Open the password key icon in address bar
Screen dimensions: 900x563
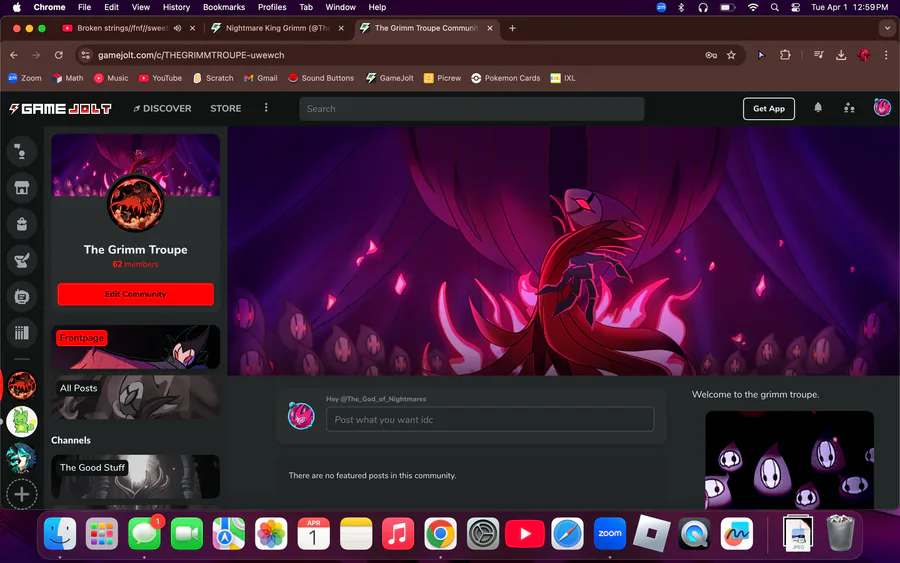pos(711,55)
